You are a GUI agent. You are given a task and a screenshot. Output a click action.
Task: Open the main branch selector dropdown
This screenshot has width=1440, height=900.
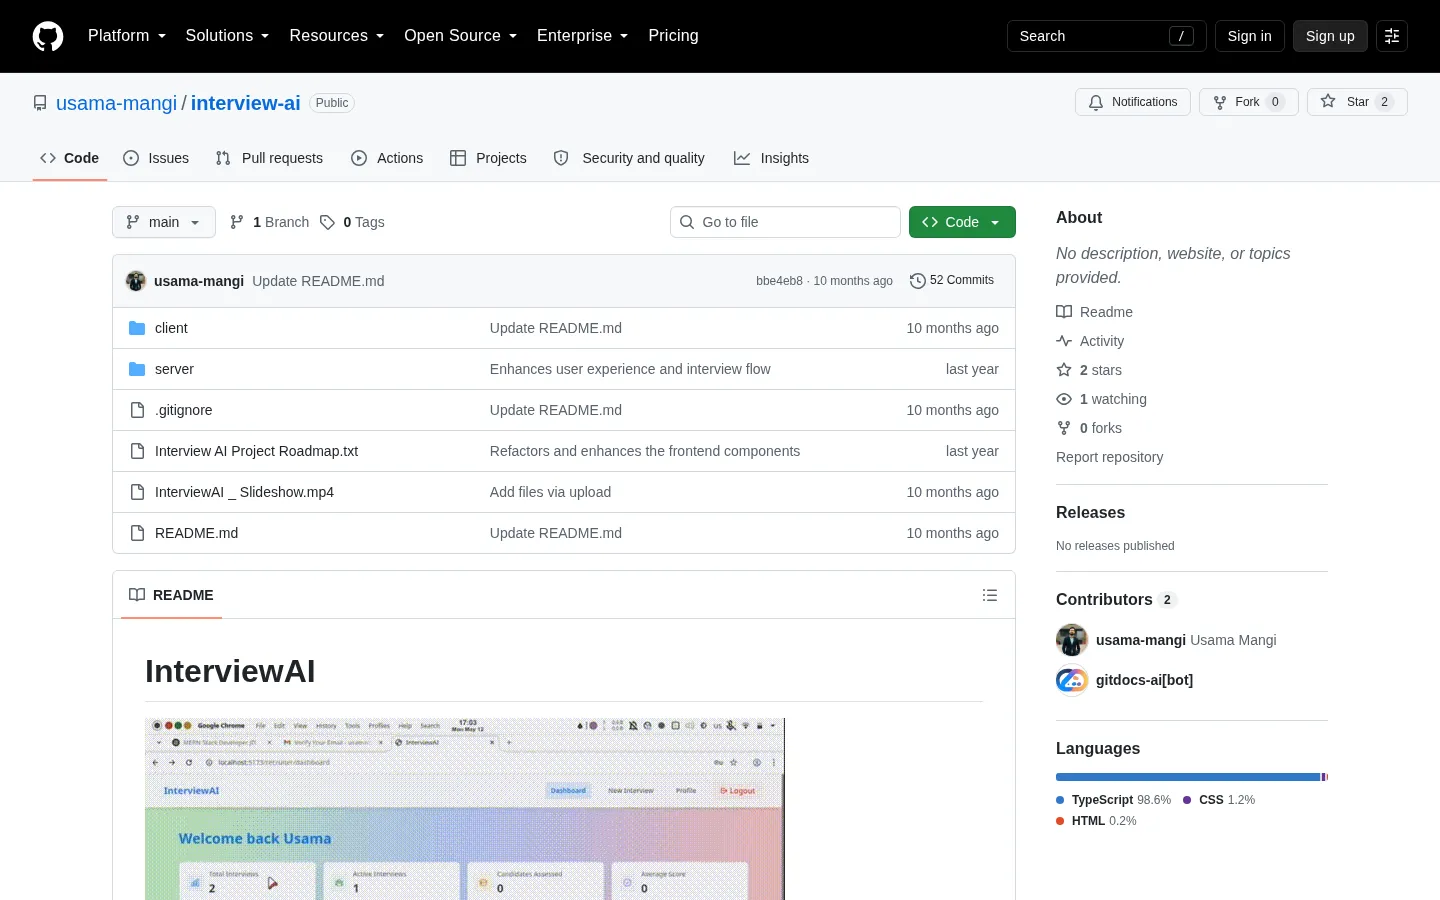point(164,222)
